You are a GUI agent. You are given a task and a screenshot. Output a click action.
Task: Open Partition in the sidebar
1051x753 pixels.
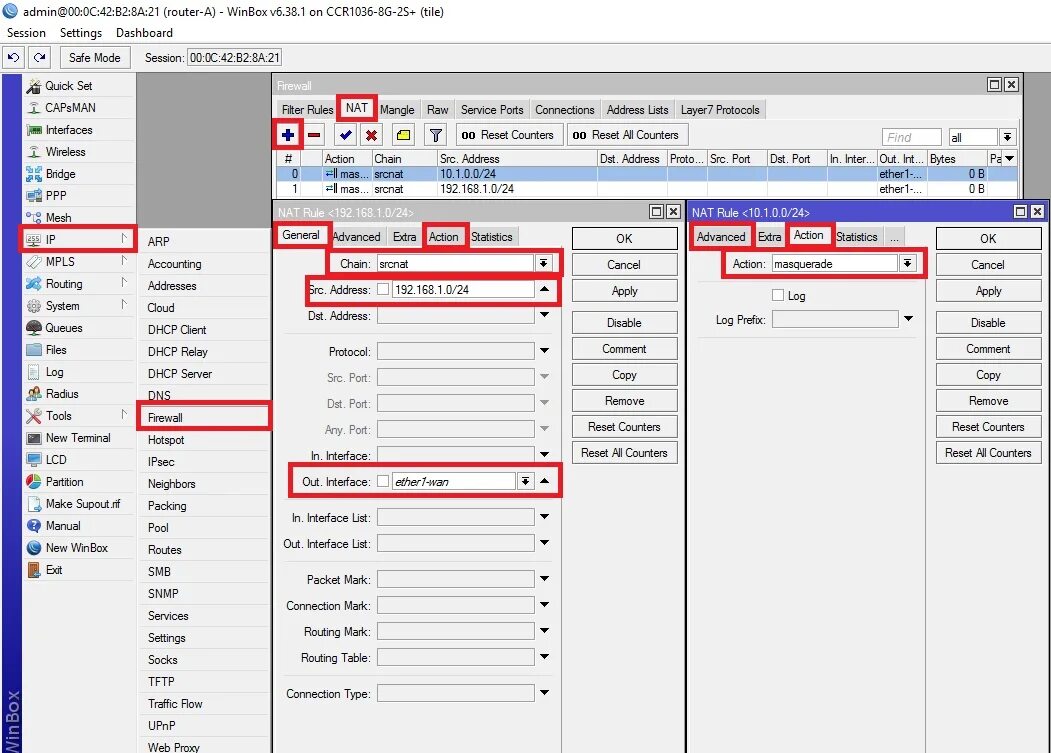tap(64, 482)
